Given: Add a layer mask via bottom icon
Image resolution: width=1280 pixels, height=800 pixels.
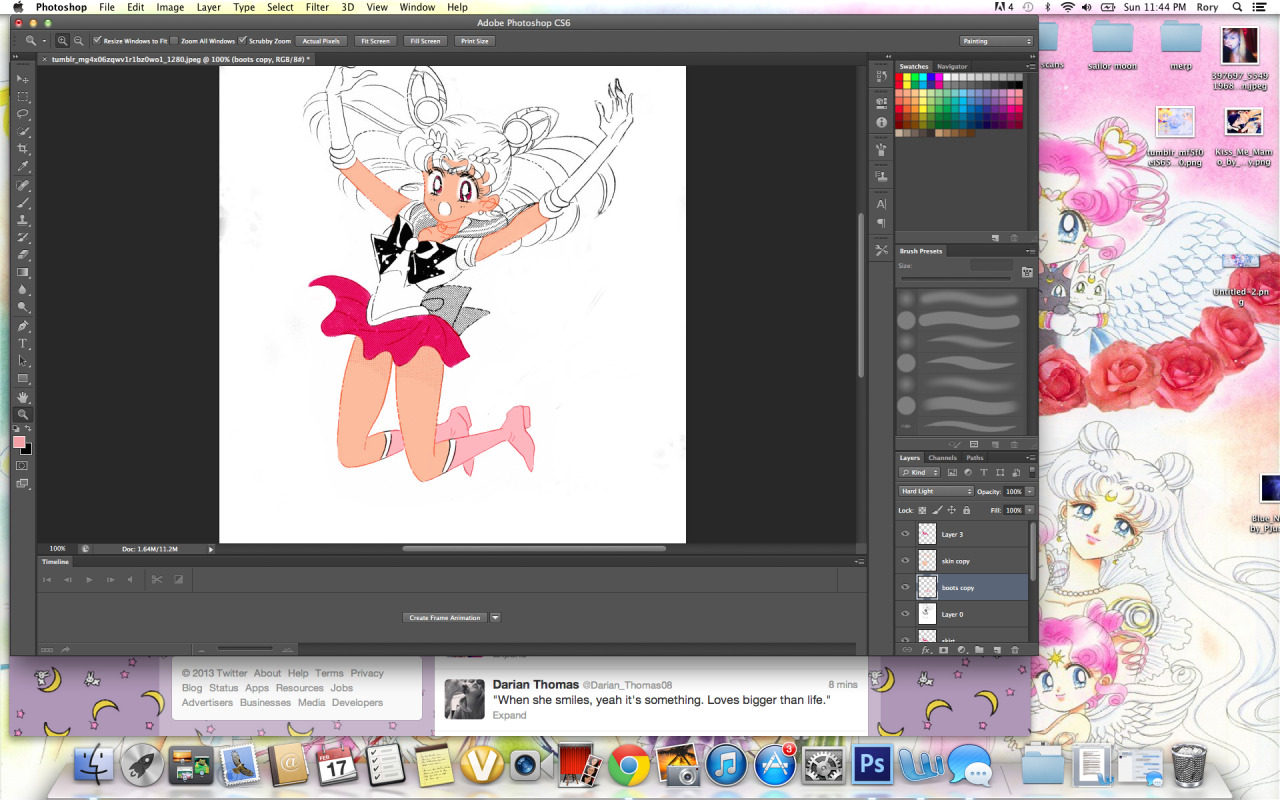Looking at the screenshot, I should pos(943,650).
